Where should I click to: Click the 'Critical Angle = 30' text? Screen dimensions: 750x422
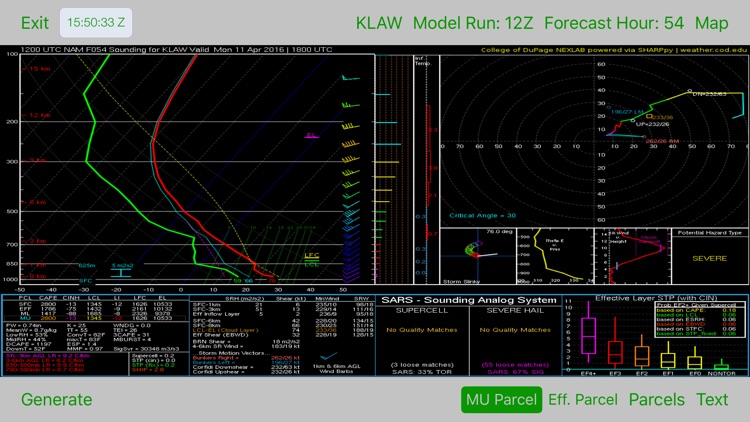[482, 215]
